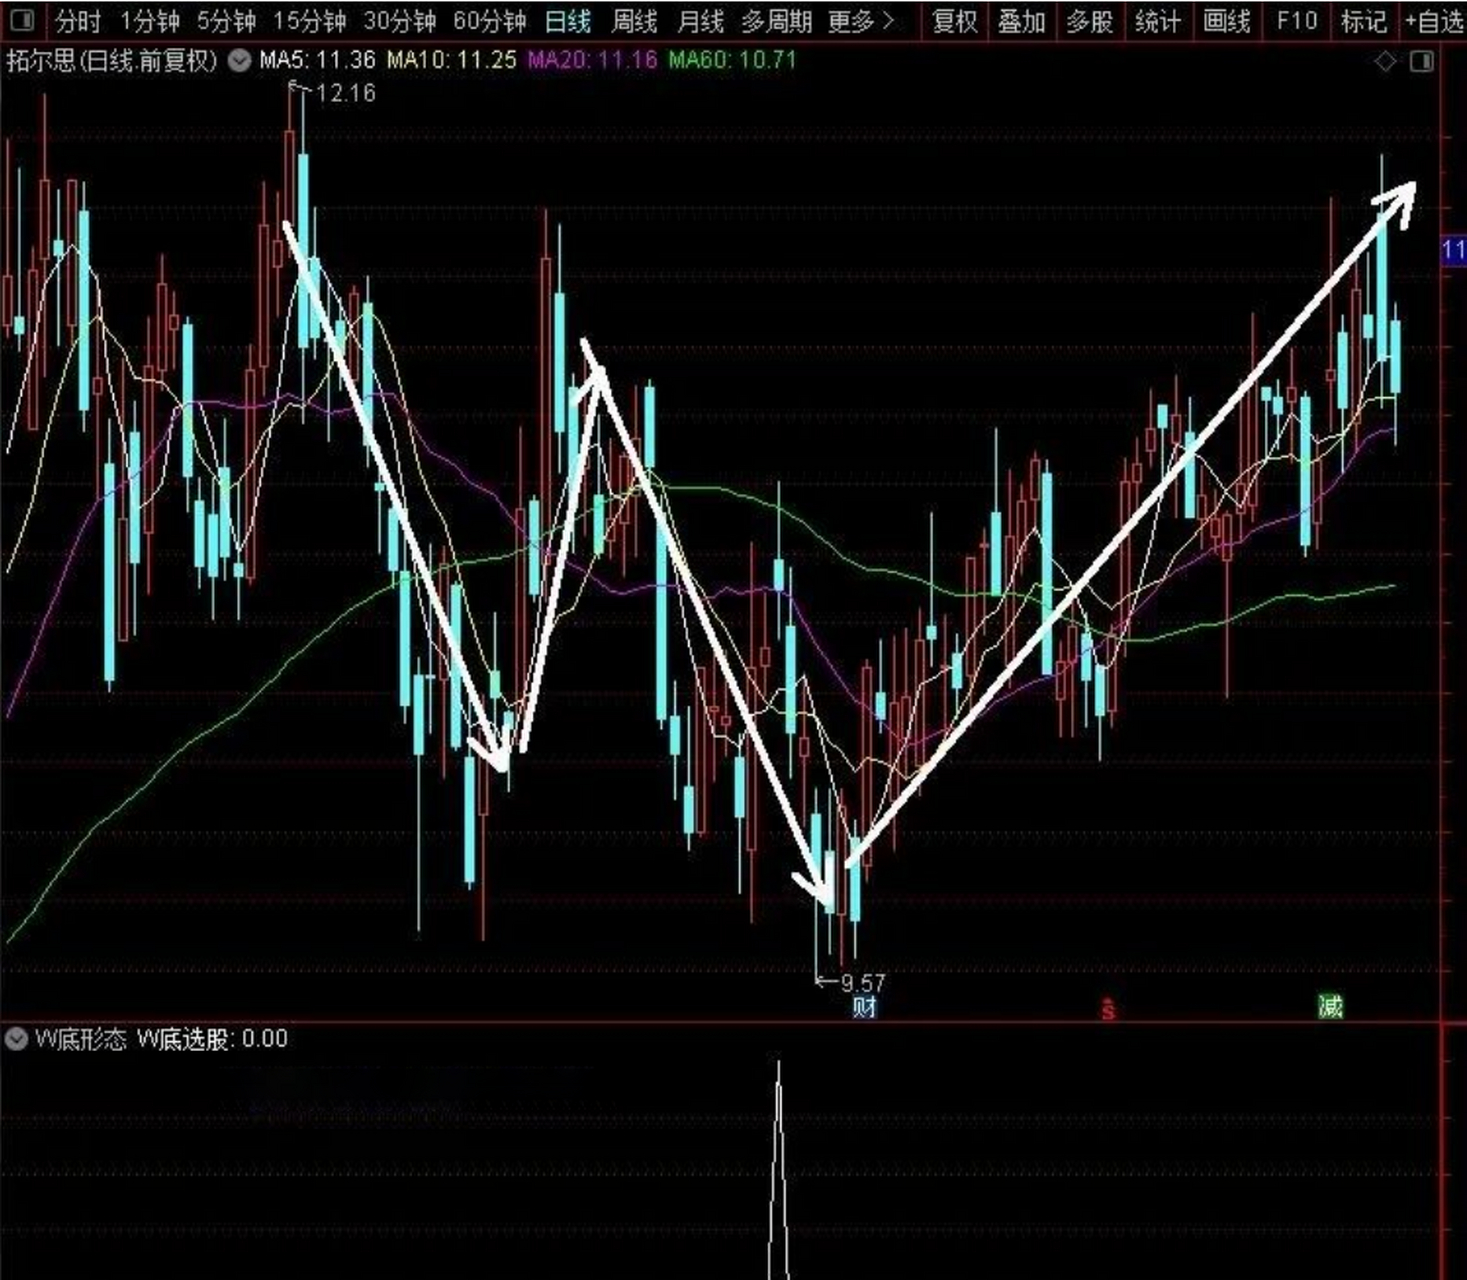The width and height of the screenshot is (1467, 1280).
Task: Add stock via +自选 button
Action: pos(1434,20)
